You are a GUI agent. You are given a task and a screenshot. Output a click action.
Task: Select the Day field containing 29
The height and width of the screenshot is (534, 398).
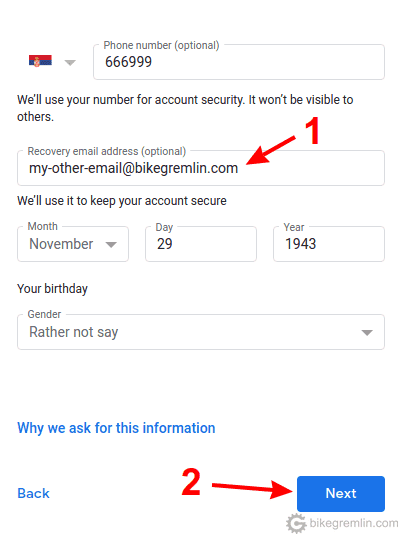pos(201,244)
